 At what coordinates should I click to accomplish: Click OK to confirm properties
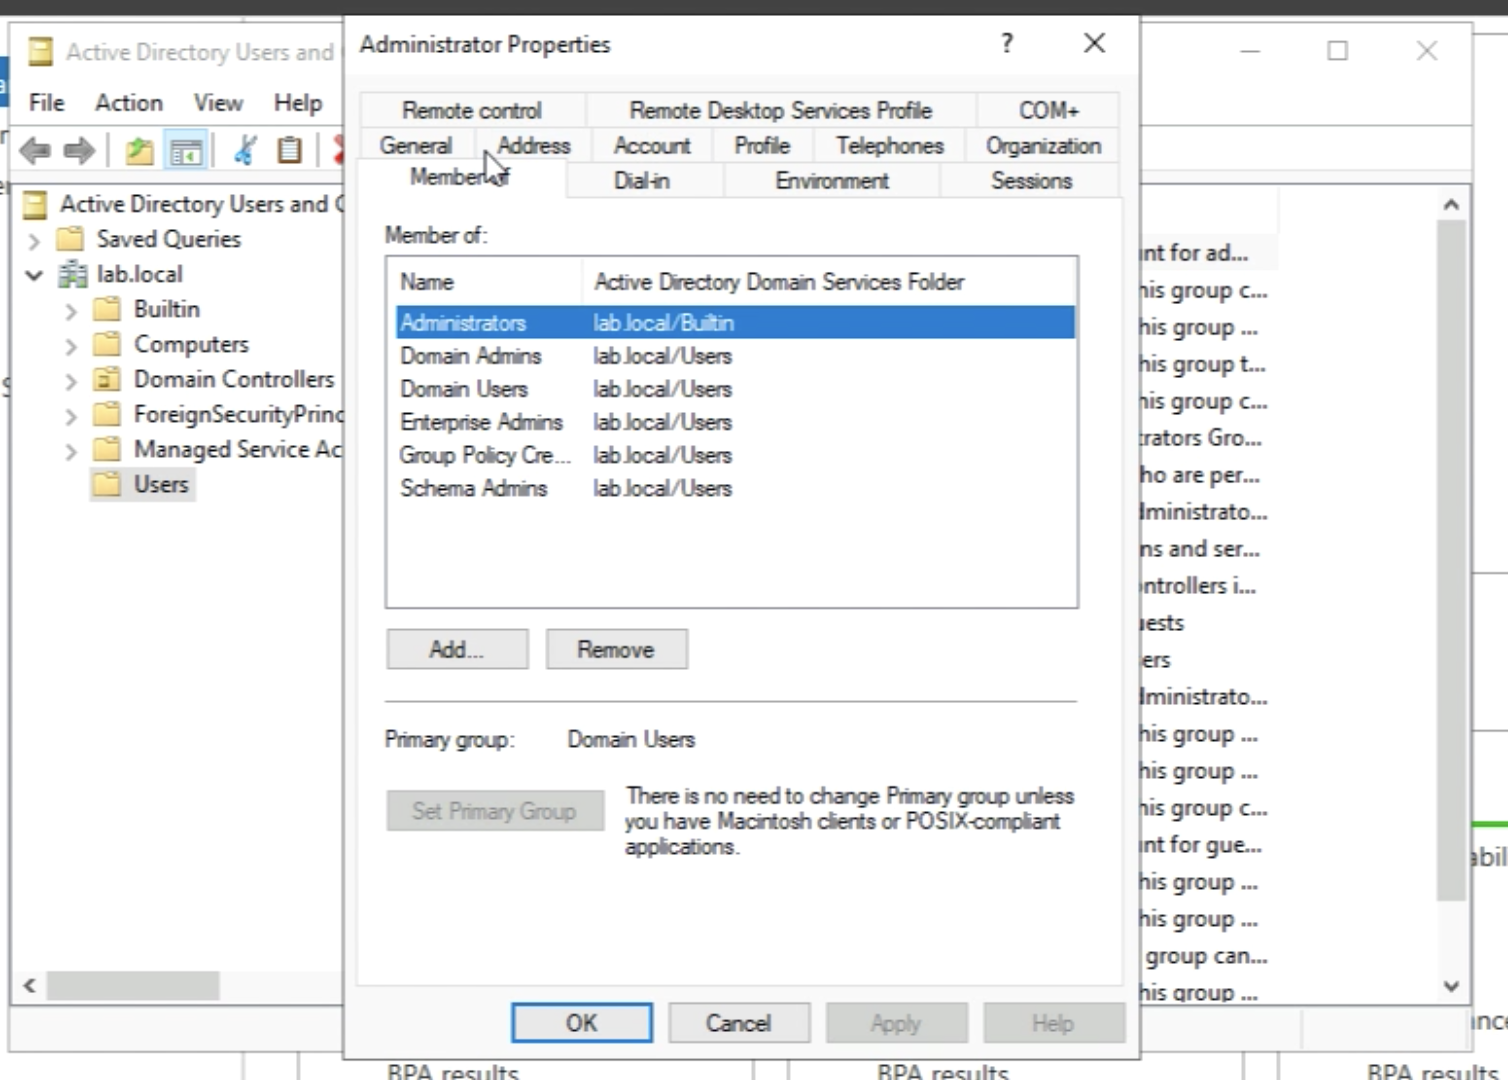[x=581, y=1023]
